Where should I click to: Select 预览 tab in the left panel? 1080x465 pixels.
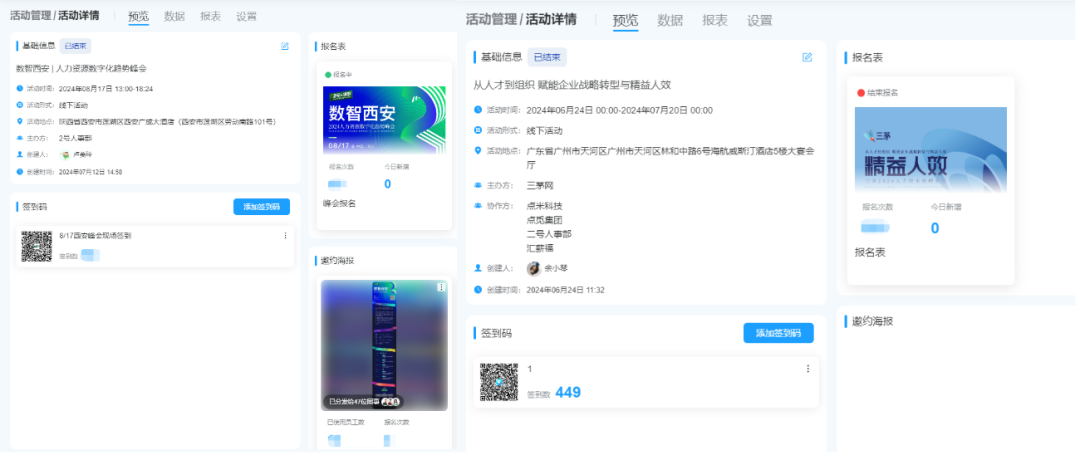click(139, 16)
